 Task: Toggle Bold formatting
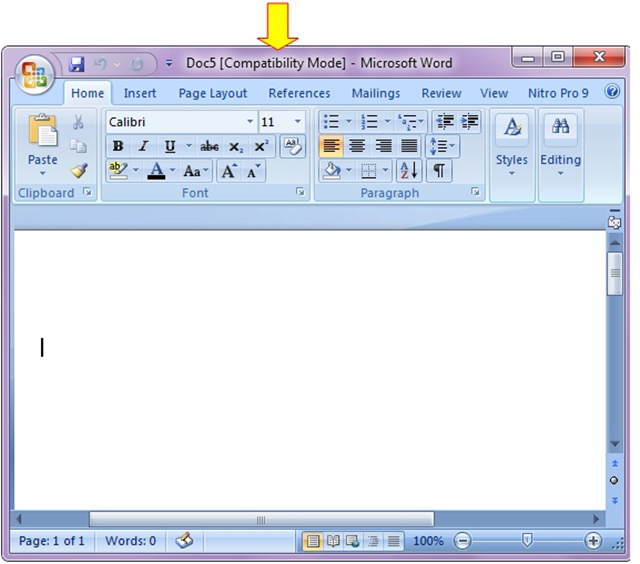pyautogui.click(x=118, y=146)
